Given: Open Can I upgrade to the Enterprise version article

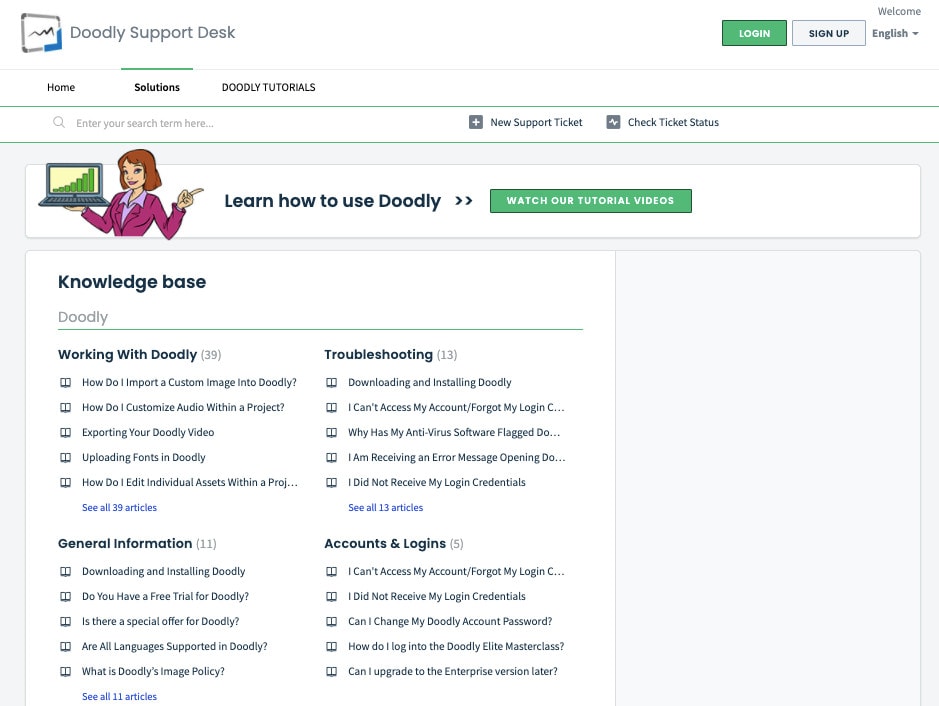Looking at the screenshot, I should (x=453, y=672).
